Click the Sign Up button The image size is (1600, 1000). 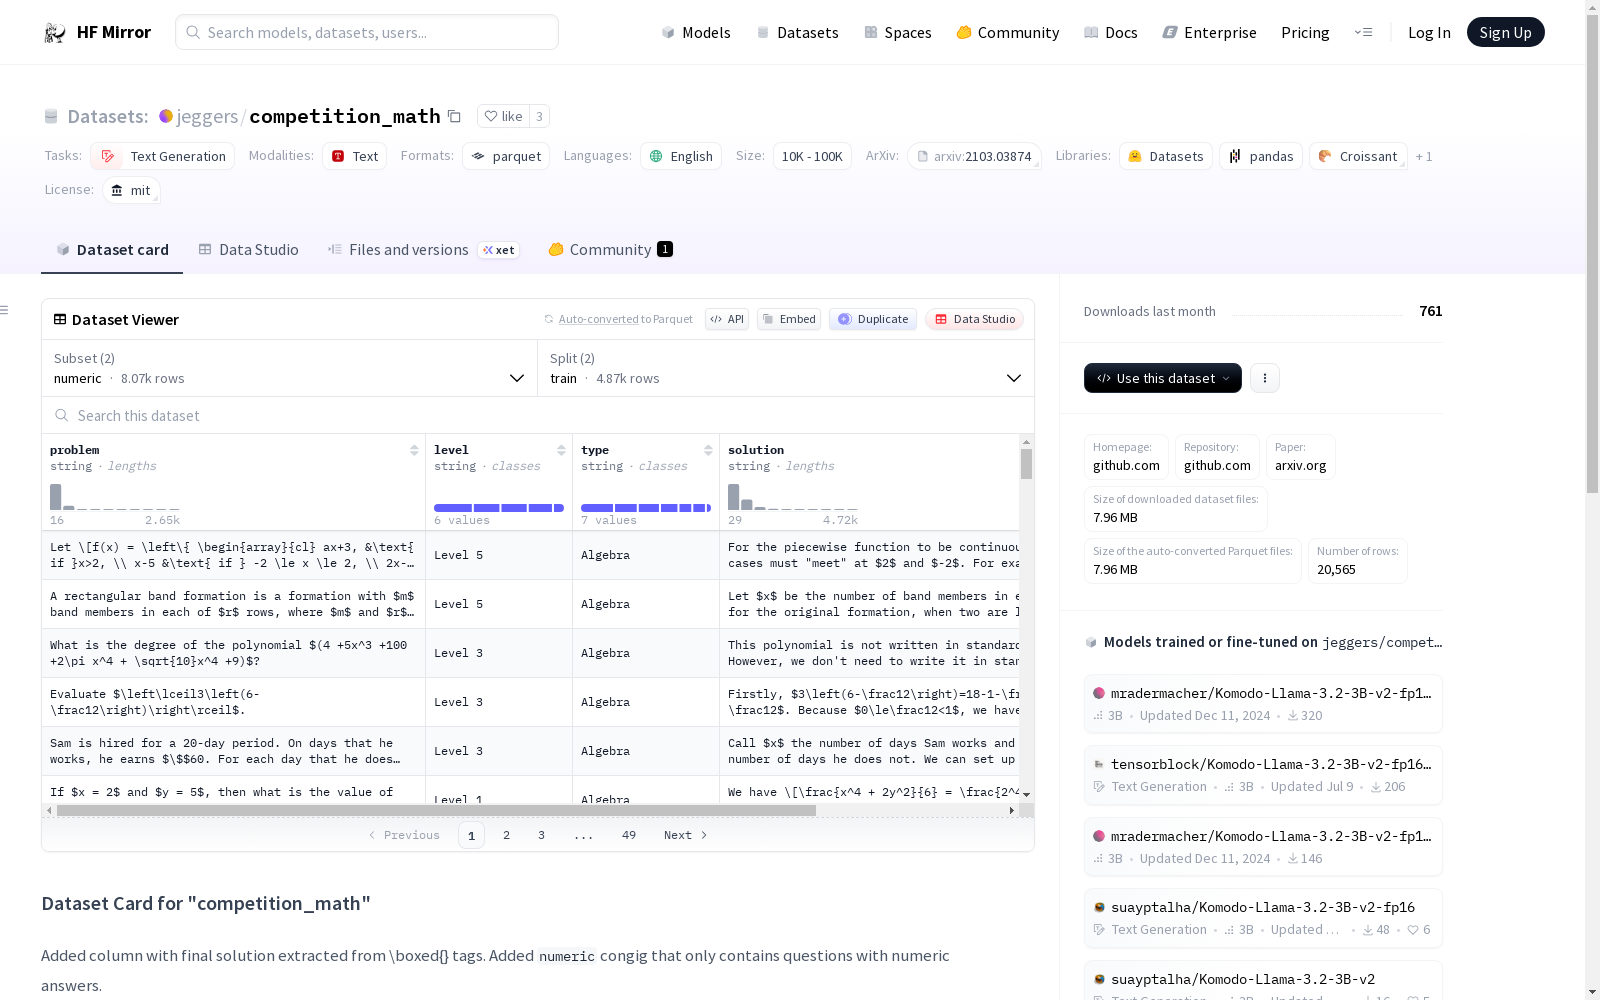click(1505, 32)
